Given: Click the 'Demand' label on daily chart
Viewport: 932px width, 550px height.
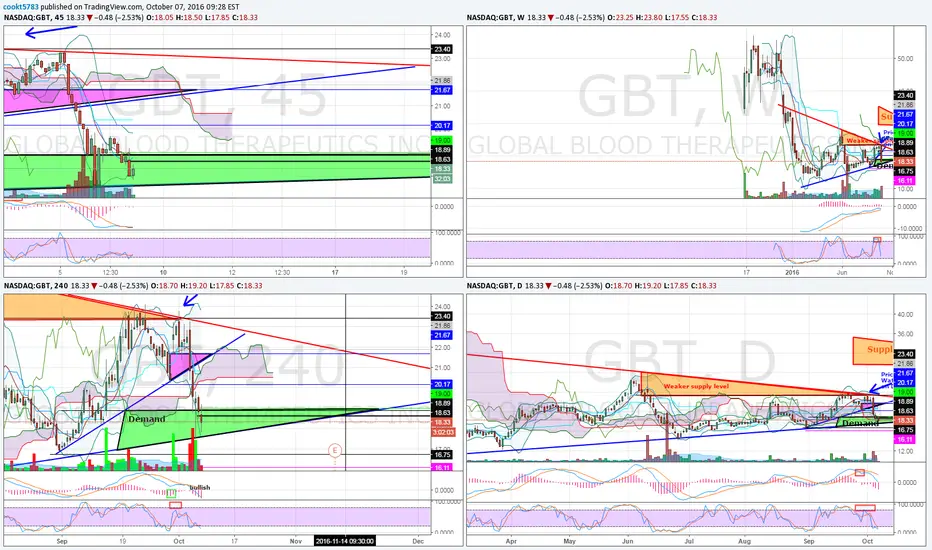Looking at the screenshot, I should pyautogui.click(x=860, y=423).
